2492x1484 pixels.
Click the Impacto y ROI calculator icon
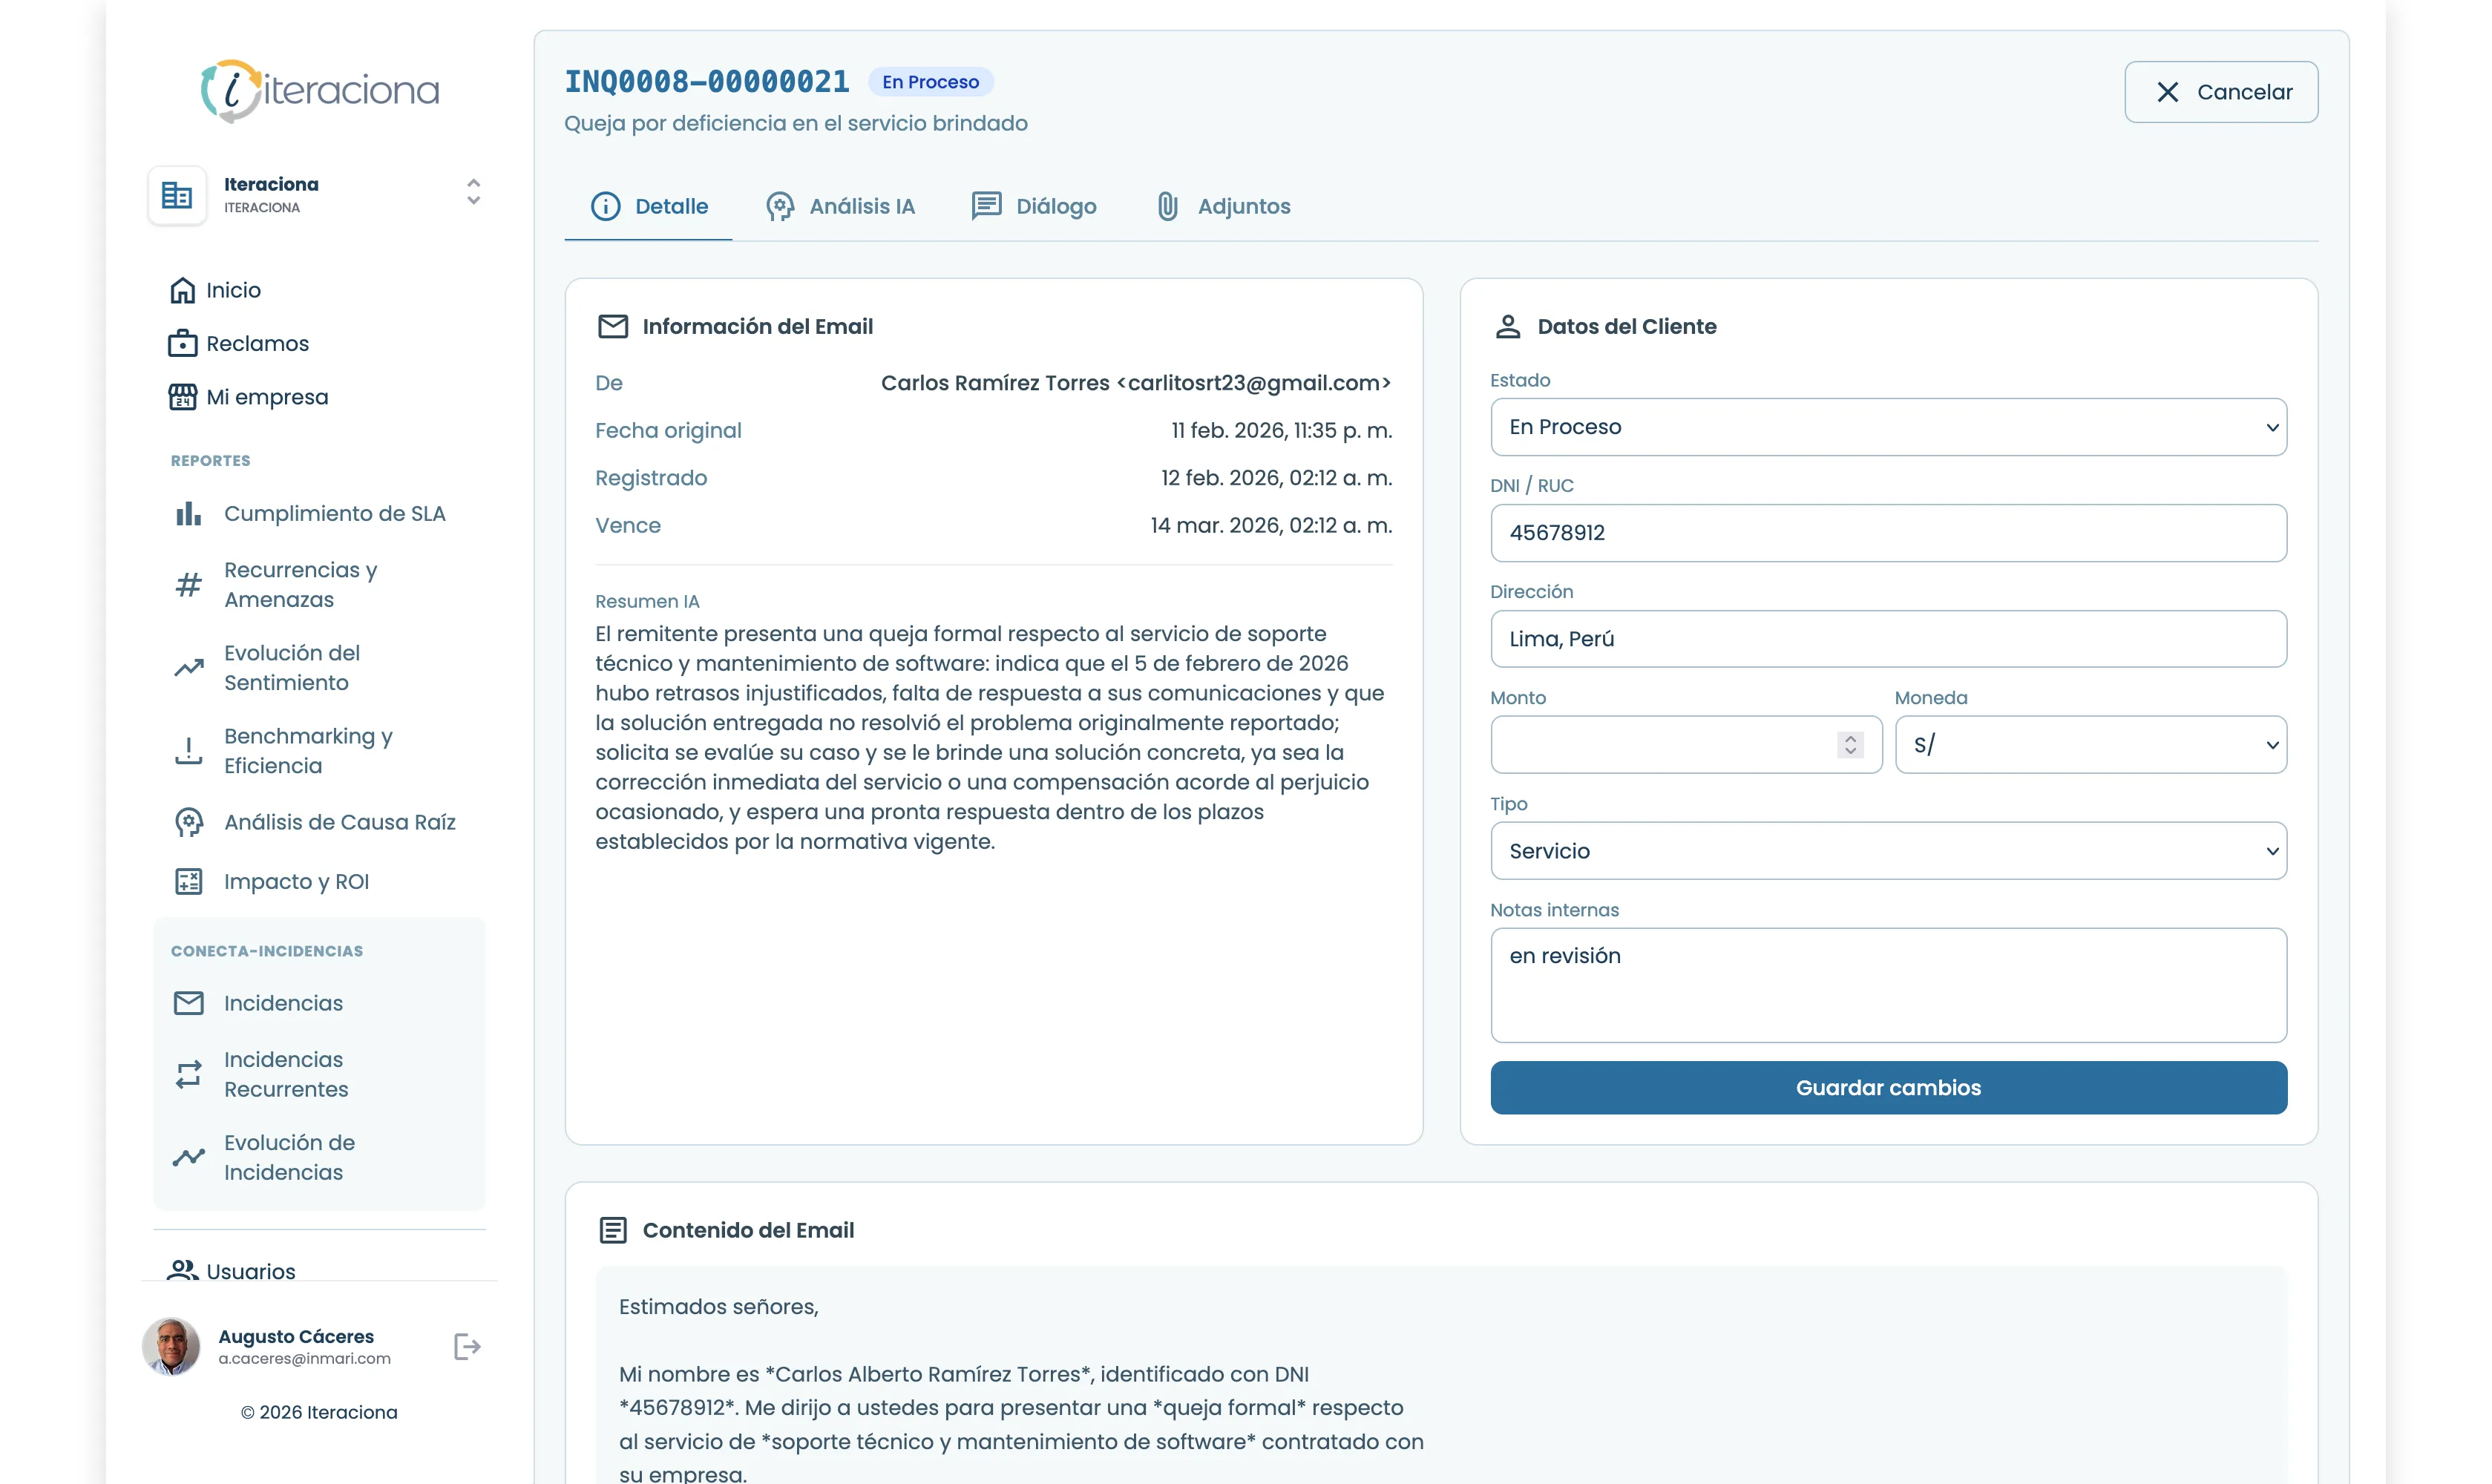coord(188,881)
